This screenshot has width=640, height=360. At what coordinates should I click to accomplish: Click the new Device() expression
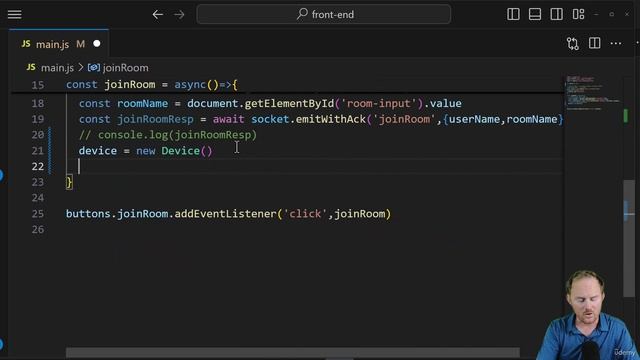point(174,151)
